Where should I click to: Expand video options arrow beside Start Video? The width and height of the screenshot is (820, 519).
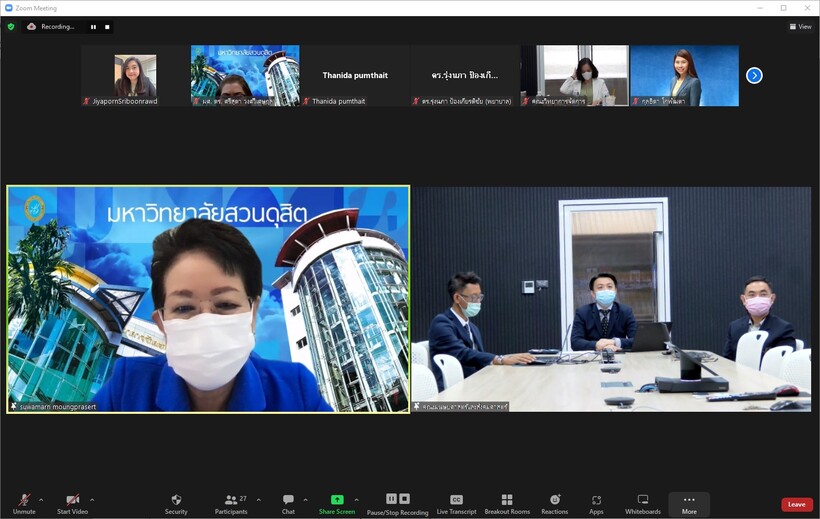tap(92, 500)
